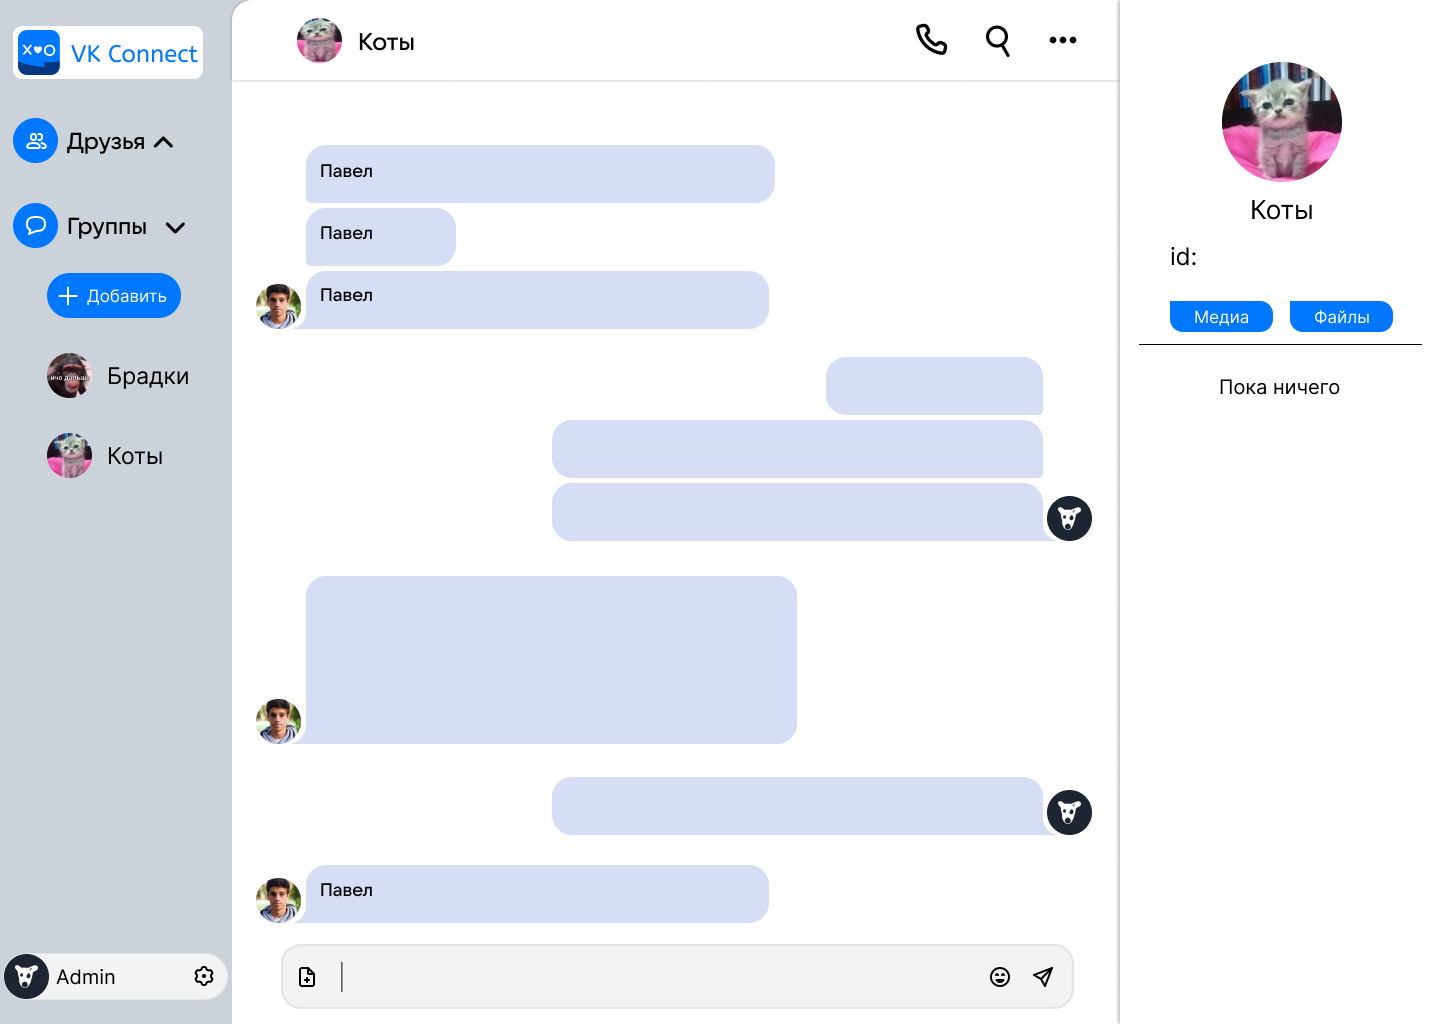This screenshot has height=1024, width=1440.
Task: Click the Коты avatar in chat header
Action: coord(320,41)
